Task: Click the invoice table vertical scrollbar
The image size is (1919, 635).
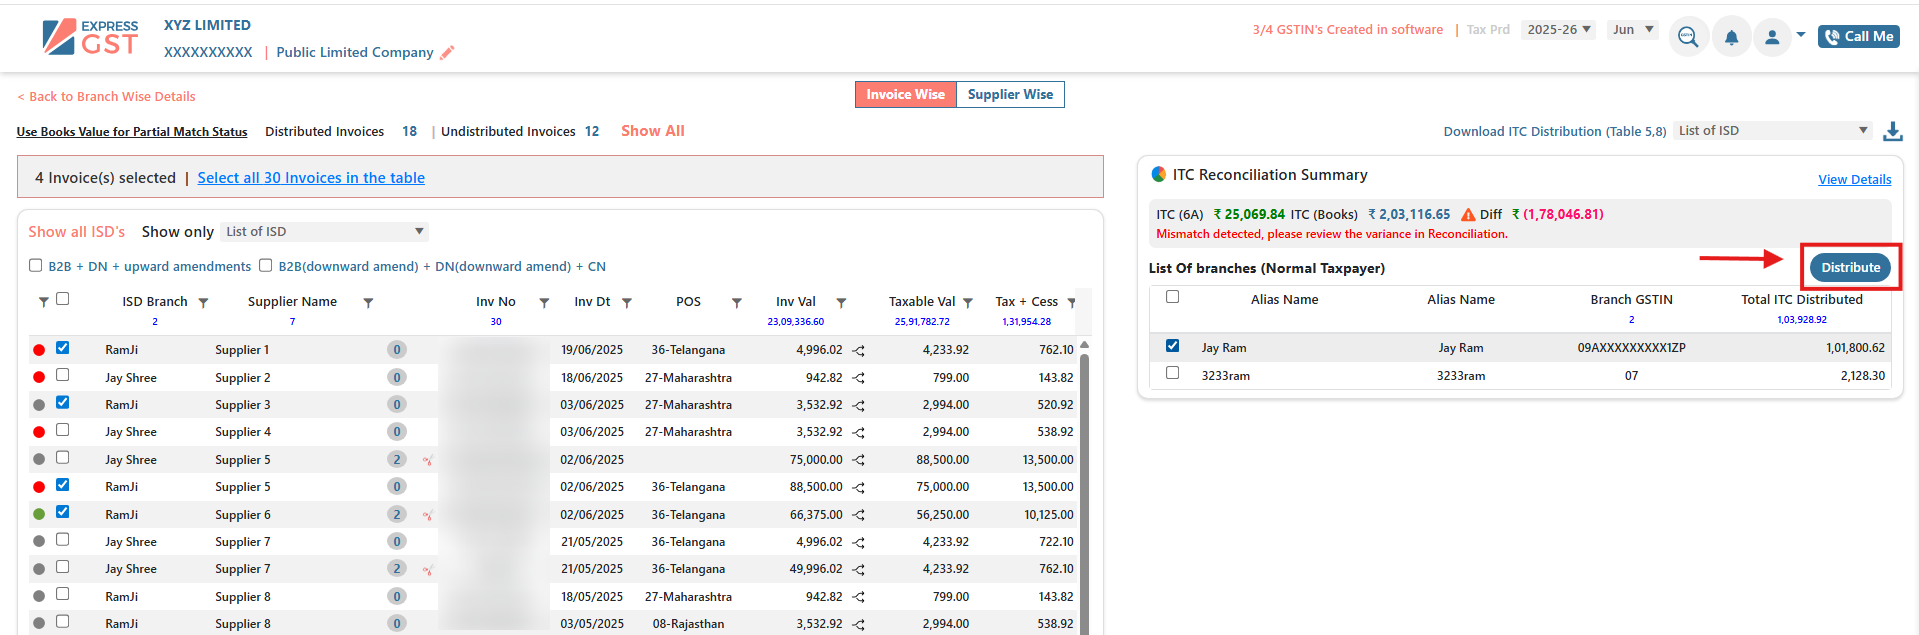Action: 1085,480
